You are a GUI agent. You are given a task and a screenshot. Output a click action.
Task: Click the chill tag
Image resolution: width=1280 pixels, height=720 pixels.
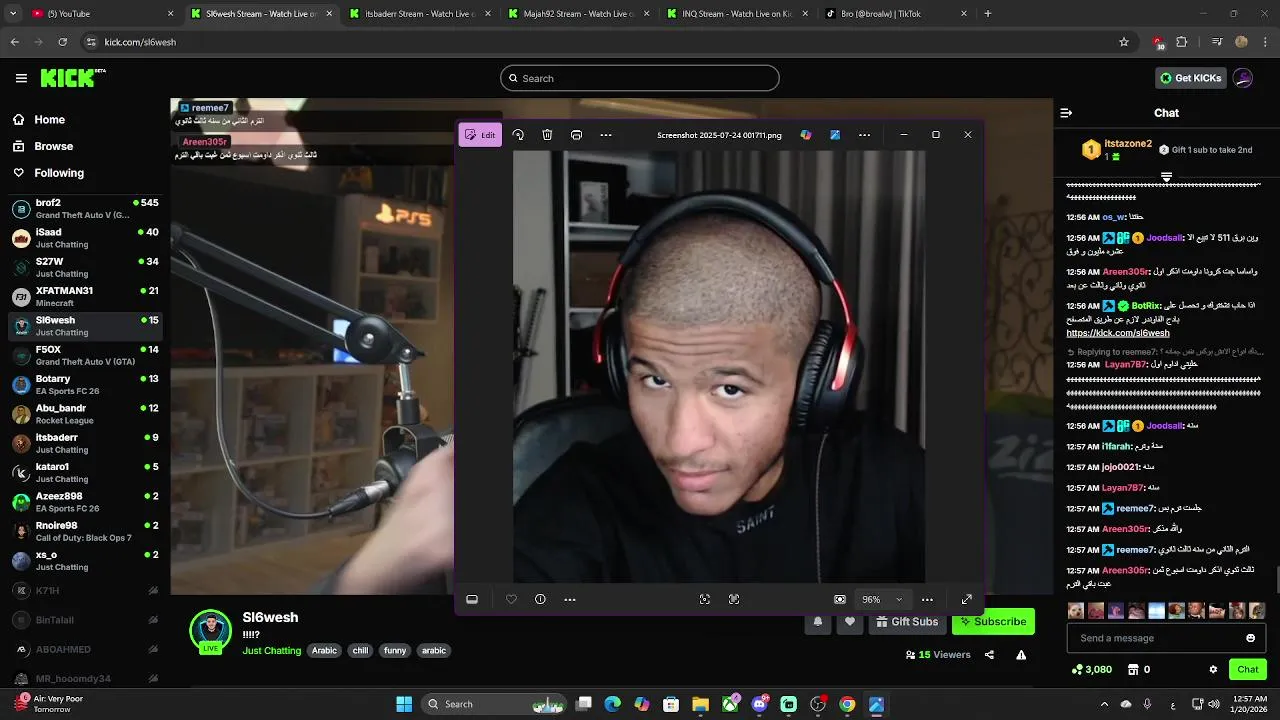pos(360,650)
